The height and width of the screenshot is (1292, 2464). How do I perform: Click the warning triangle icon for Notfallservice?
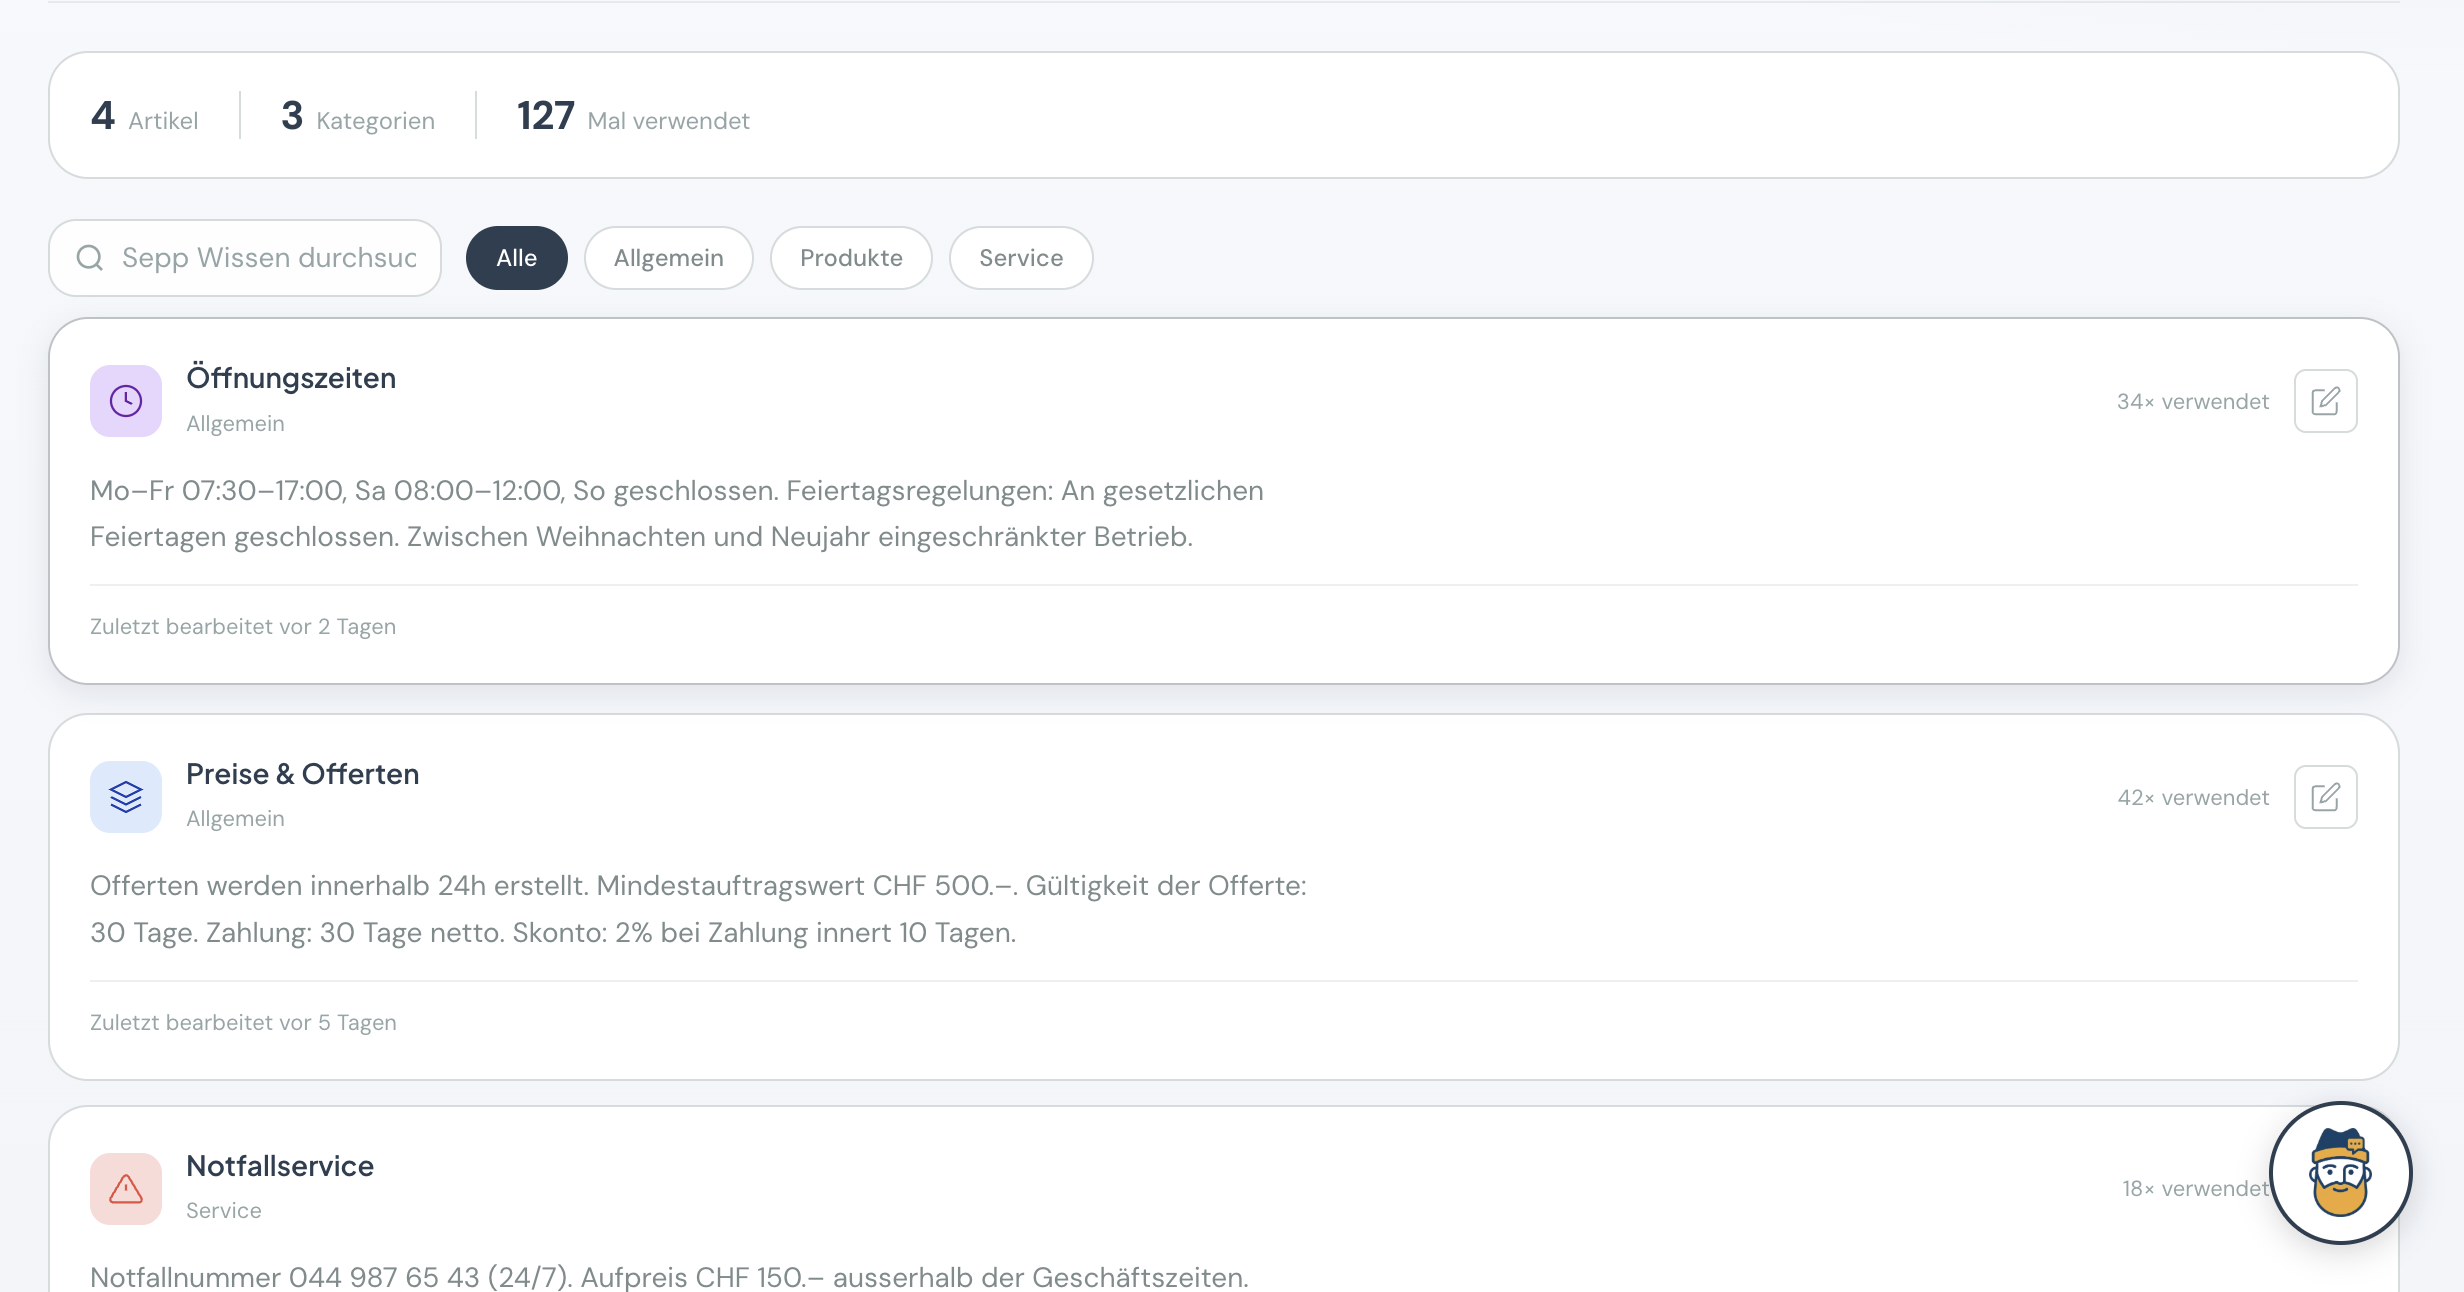tap(126, 1189)
